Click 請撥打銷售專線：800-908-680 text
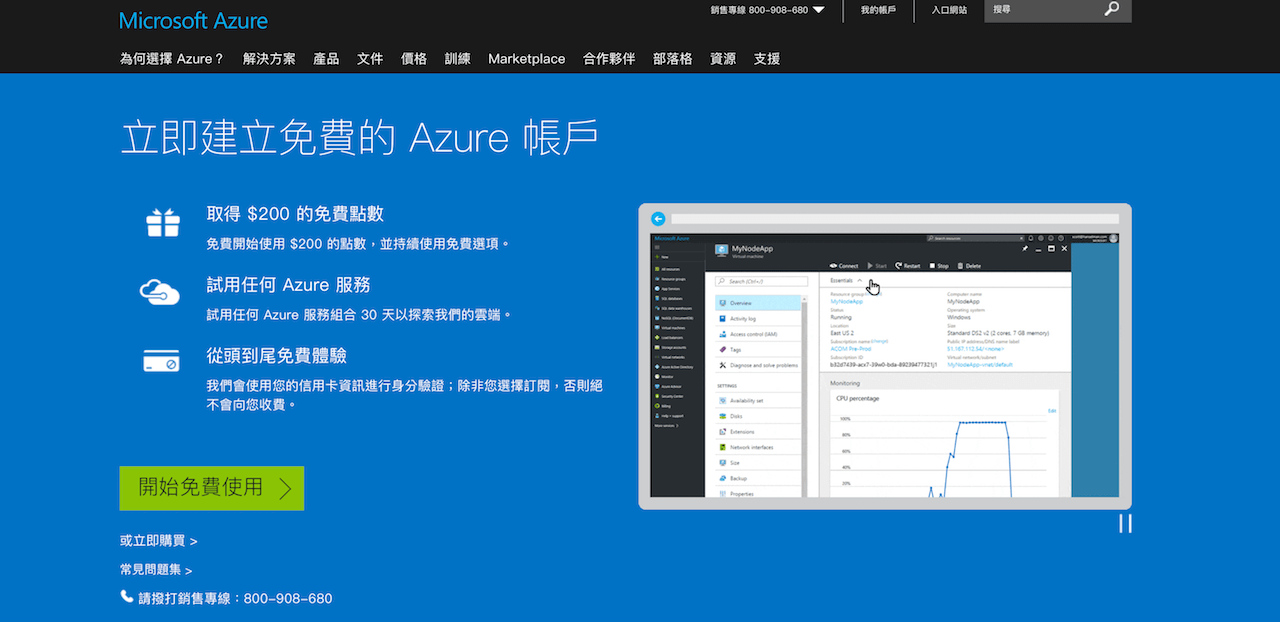1280x622 pixels. tap(235, 599)
